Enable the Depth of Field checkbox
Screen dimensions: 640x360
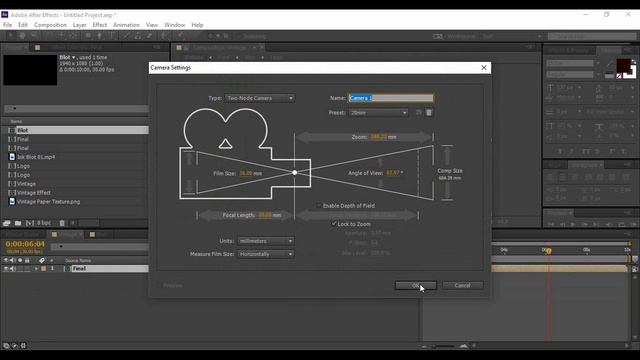point(319,206)
